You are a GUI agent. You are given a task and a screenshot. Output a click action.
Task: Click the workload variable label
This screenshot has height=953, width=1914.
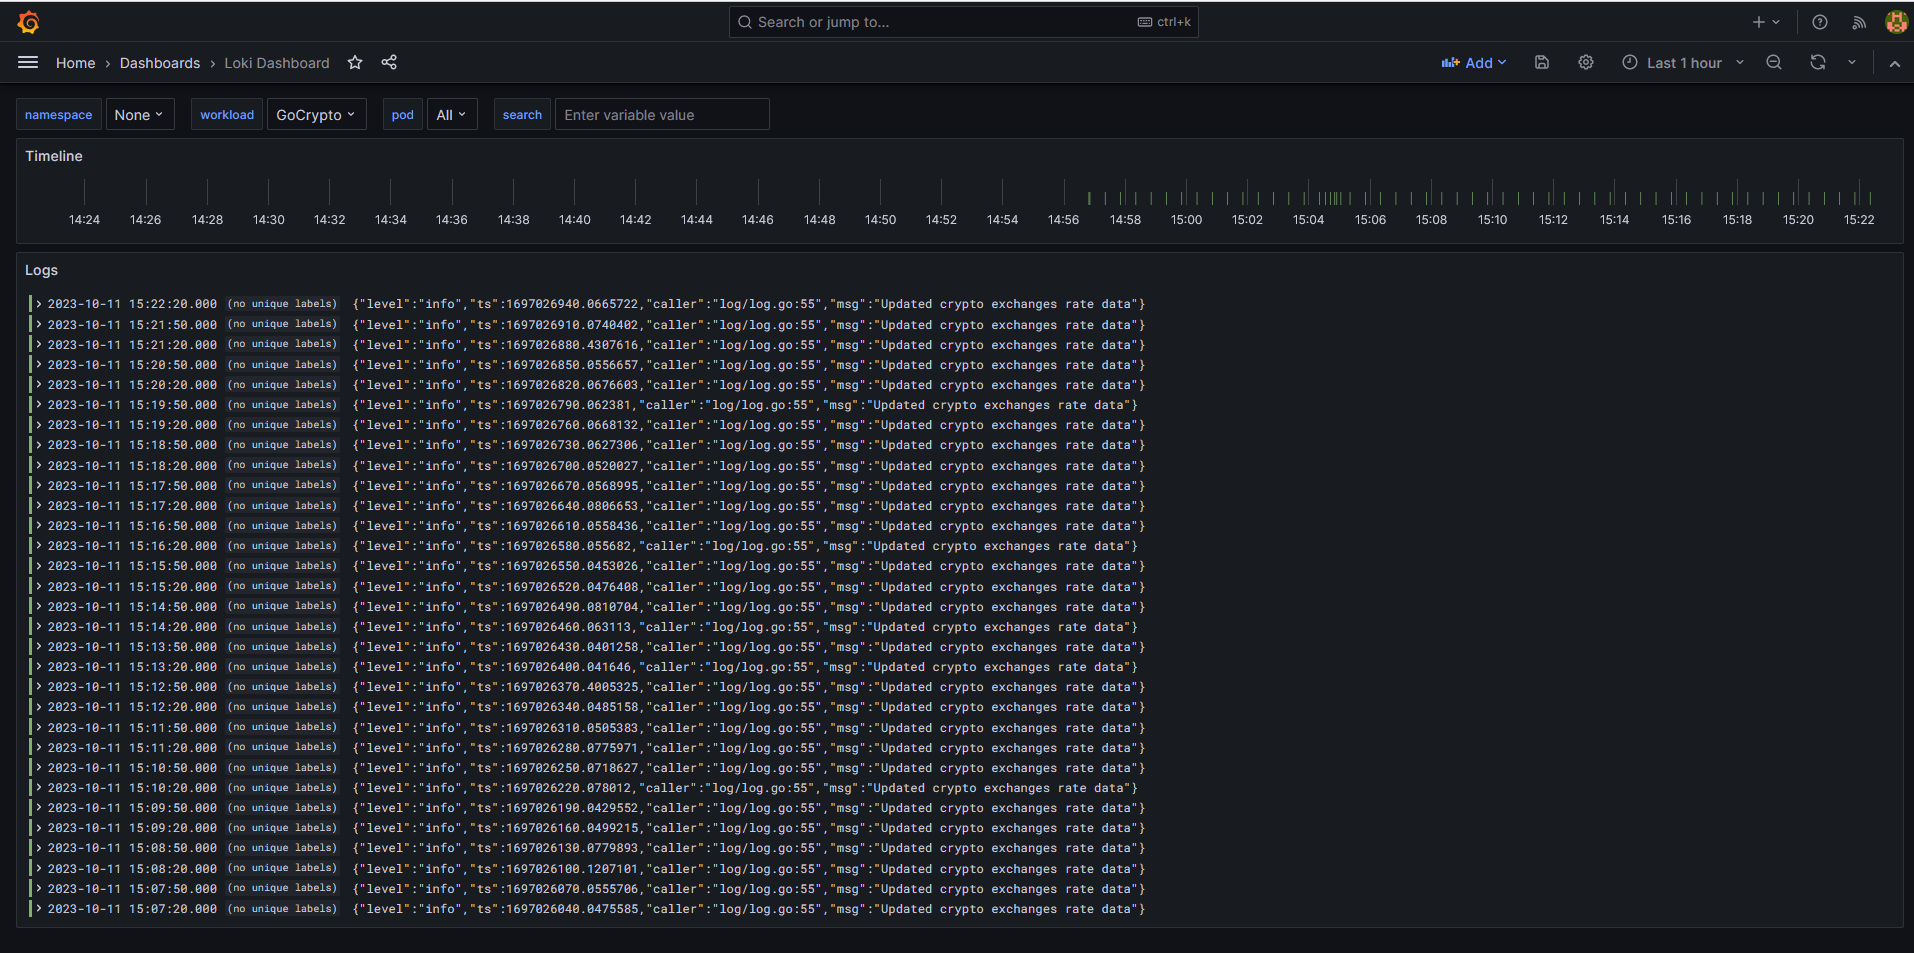pyautogui.click(x=227, y=115)
